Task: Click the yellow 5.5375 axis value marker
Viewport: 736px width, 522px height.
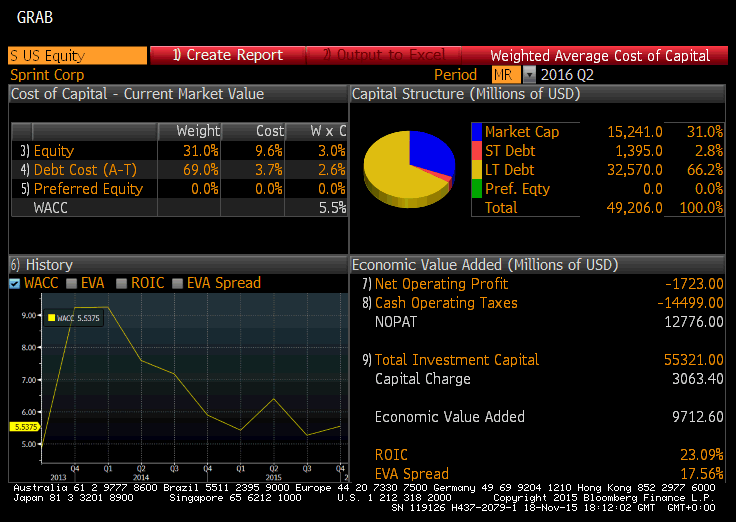Action: (x=25, y=427)
